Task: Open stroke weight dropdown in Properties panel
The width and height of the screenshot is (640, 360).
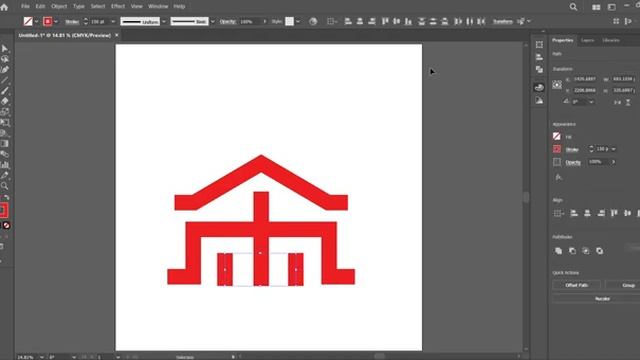Action: pos(613,149)
